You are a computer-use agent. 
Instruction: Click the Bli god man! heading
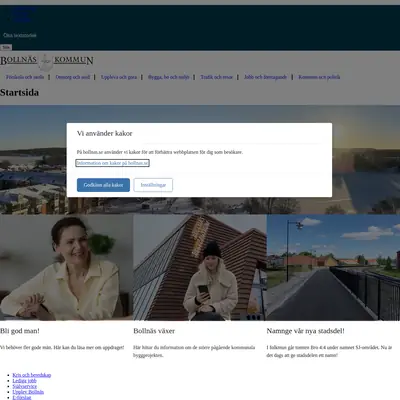[x=20, y=331]
